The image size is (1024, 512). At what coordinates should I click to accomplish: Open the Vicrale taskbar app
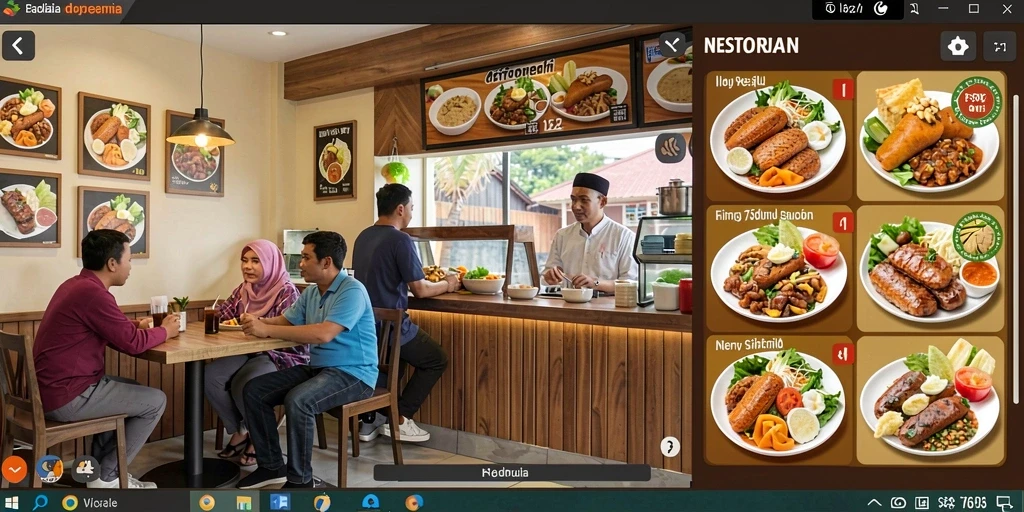click(89, 502)
